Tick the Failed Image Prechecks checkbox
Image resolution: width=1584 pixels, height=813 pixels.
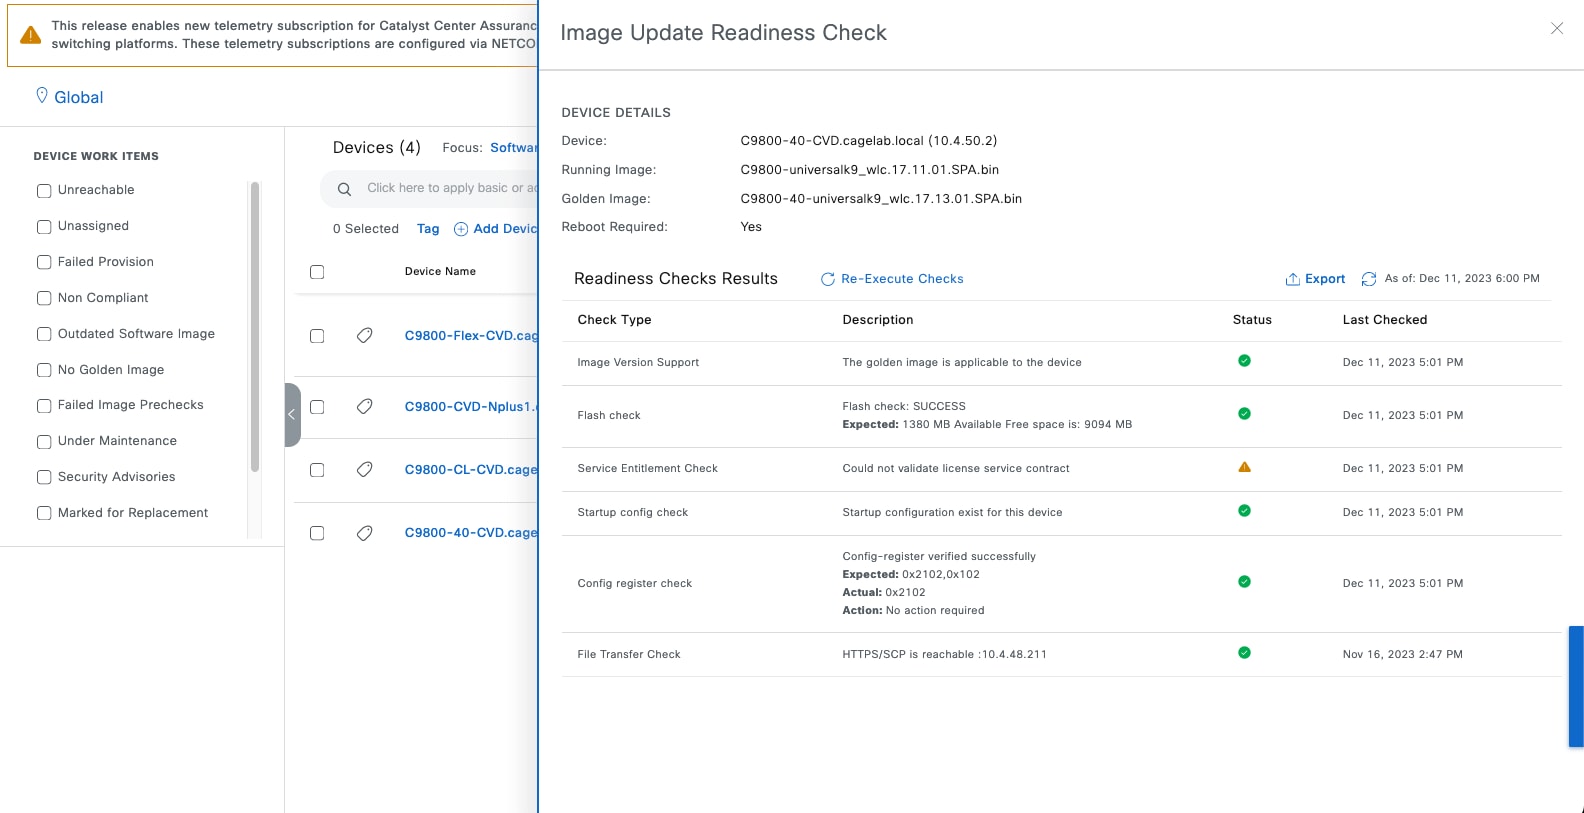tap(44, 406)
